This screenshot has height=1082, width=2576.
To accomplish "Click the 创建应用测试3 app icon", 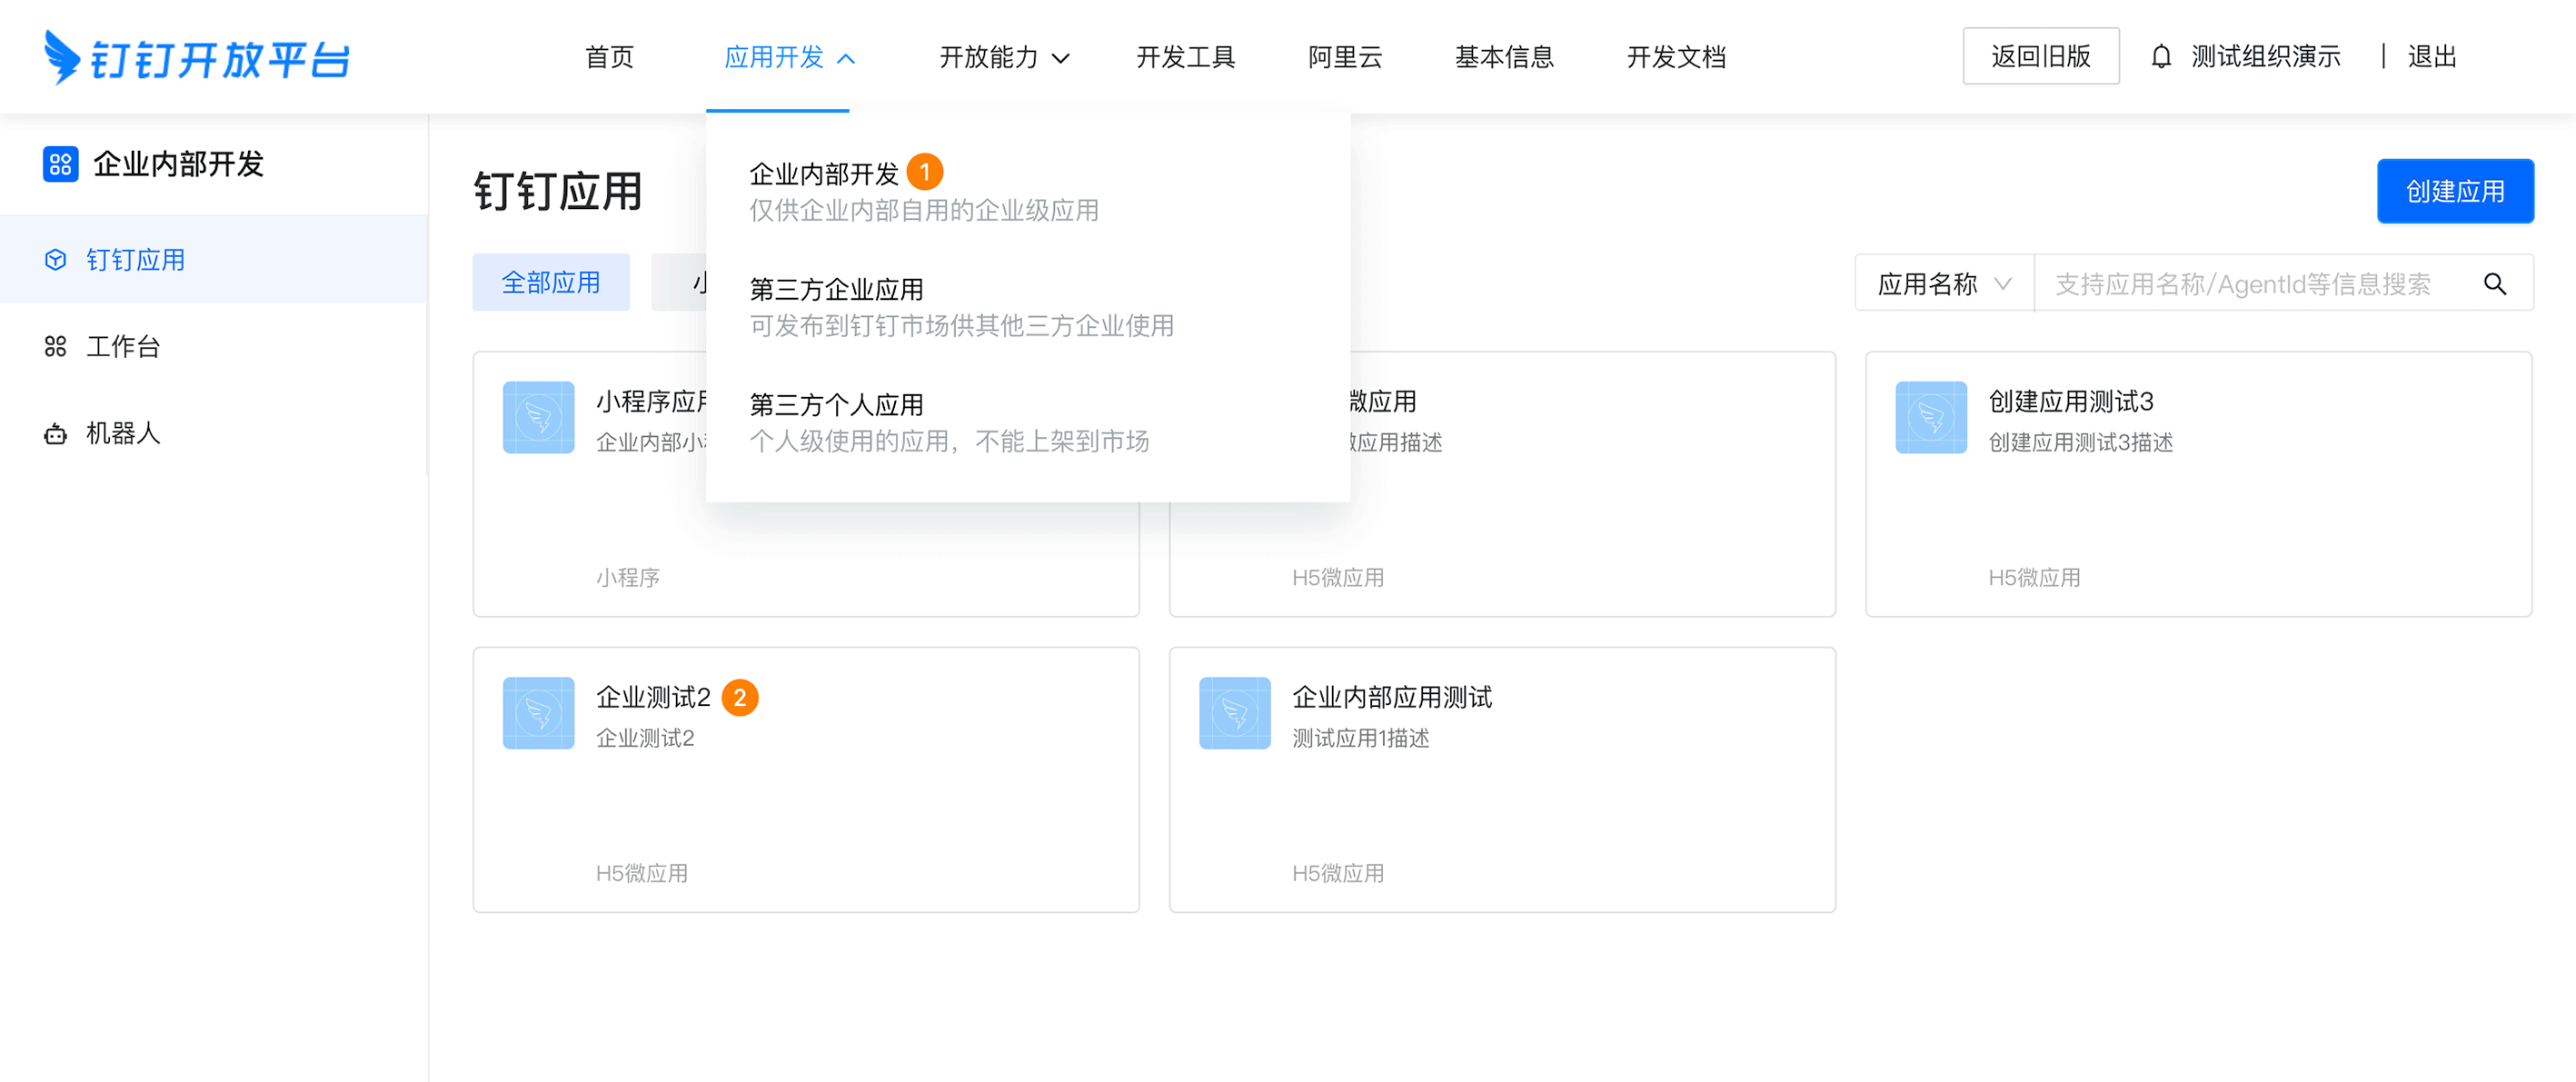I will (x=1930, y=417).
